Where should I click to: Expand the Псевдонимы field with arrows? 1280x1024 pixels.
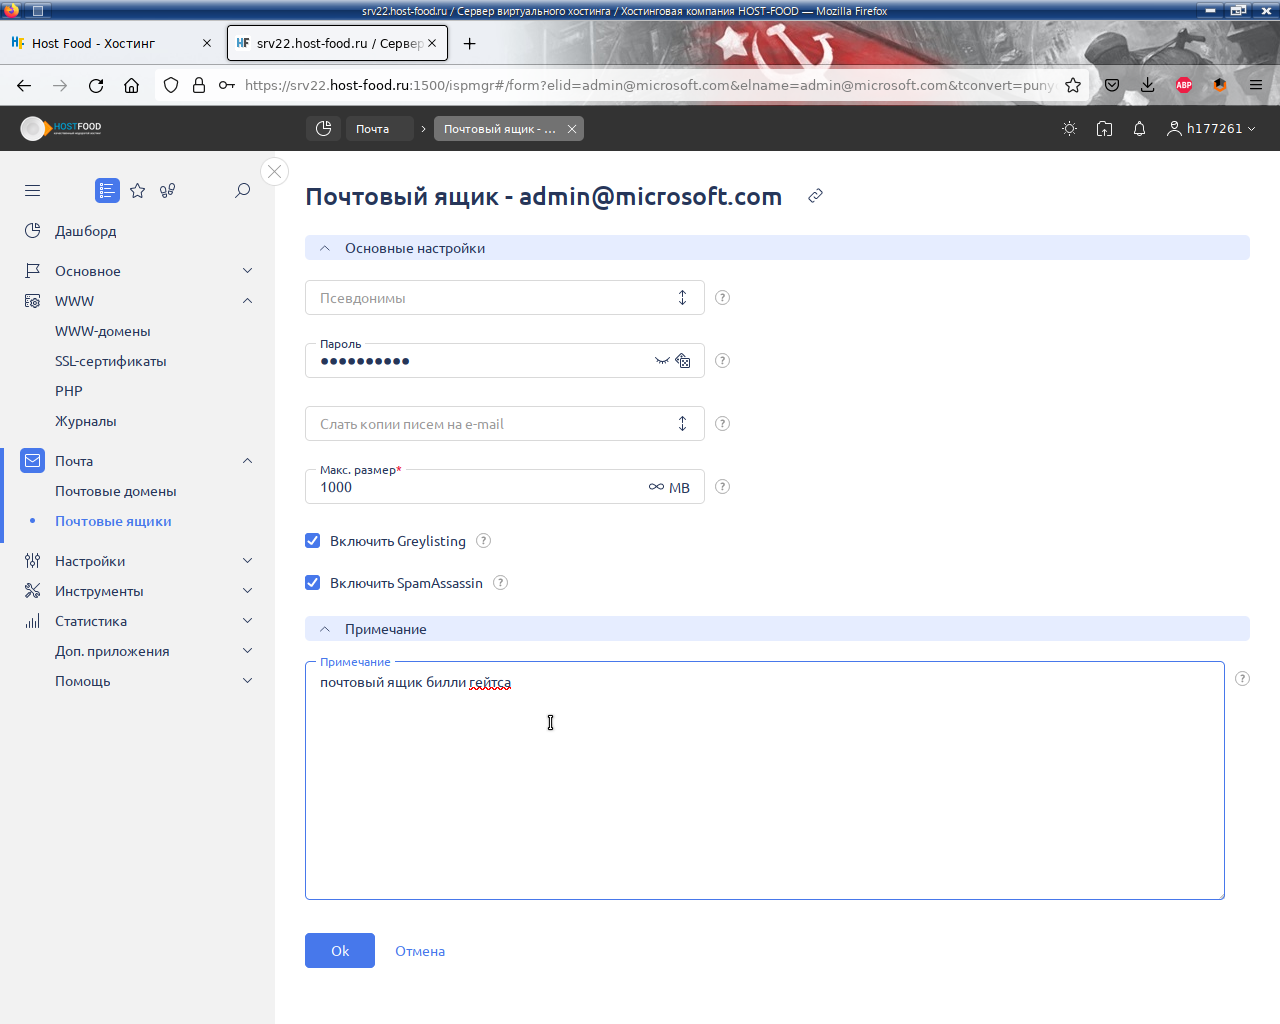tap(682, 298)
